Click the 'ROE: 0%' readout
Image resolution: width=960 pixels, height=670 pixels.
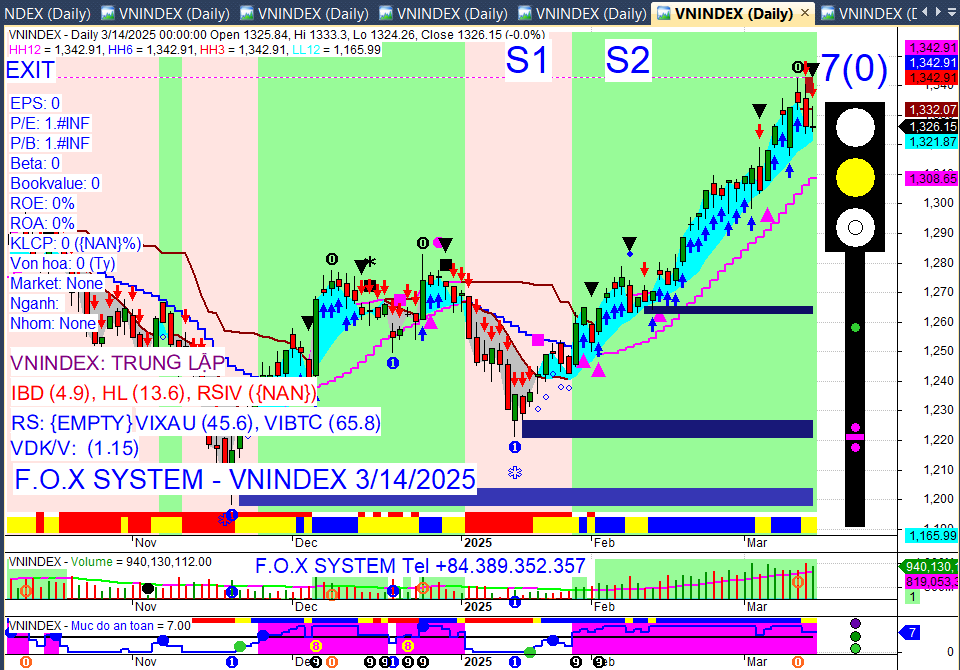42,203
